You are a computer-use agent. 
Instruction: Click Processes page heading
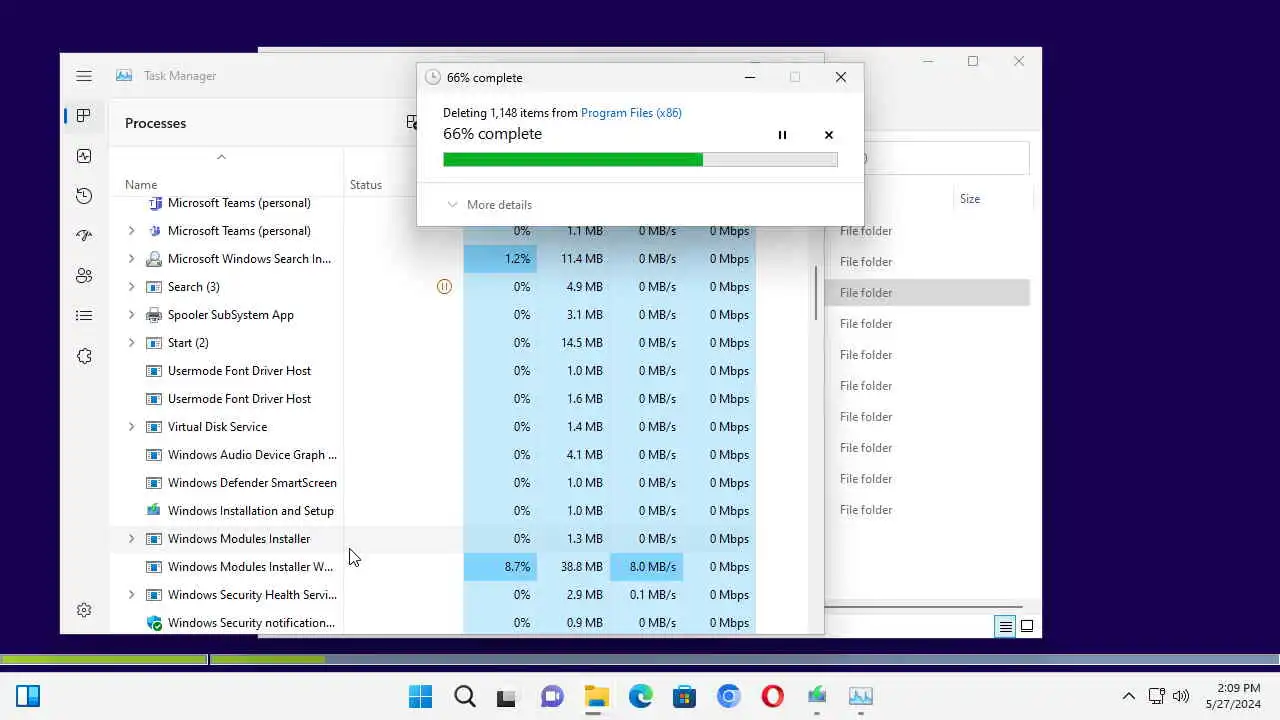coord(155,123)
